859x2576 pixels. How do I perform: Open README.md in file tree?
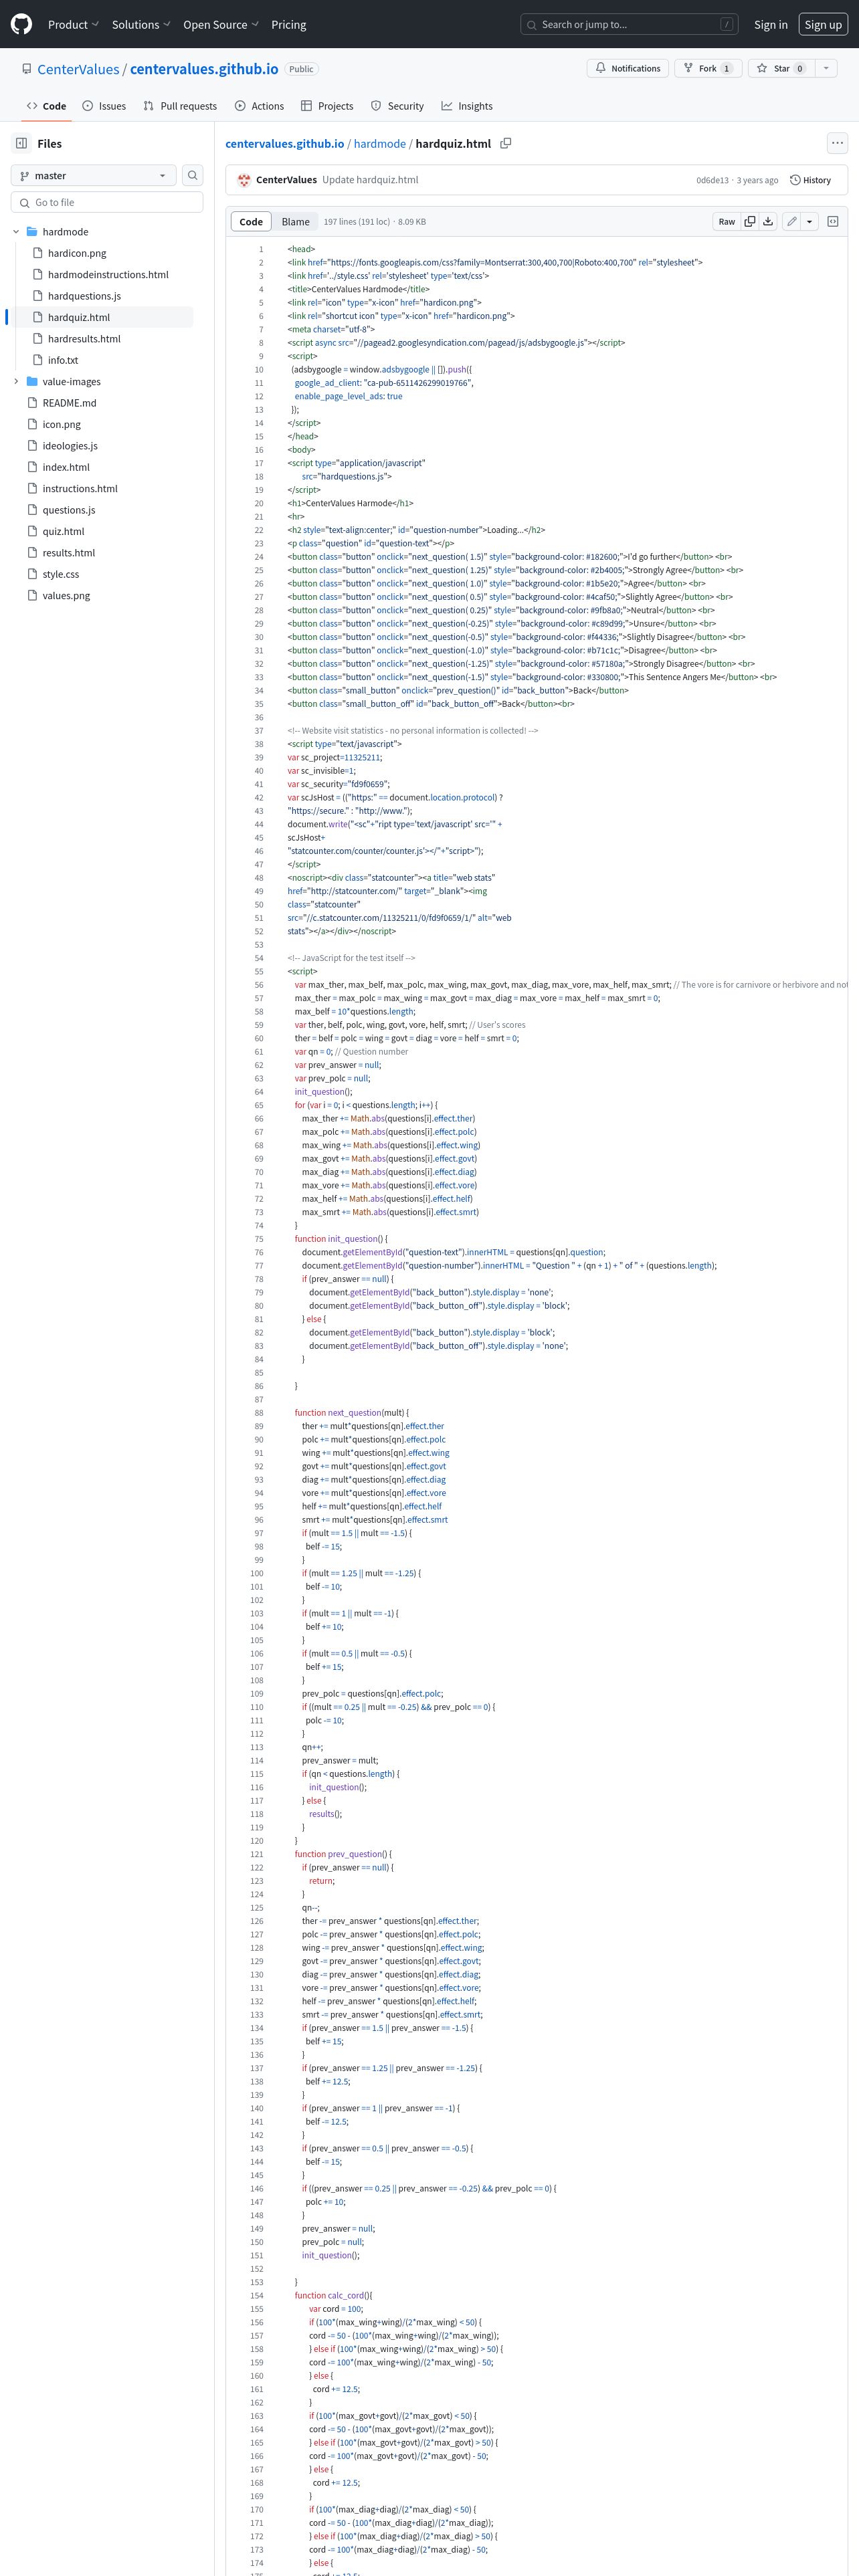[69, 403]
